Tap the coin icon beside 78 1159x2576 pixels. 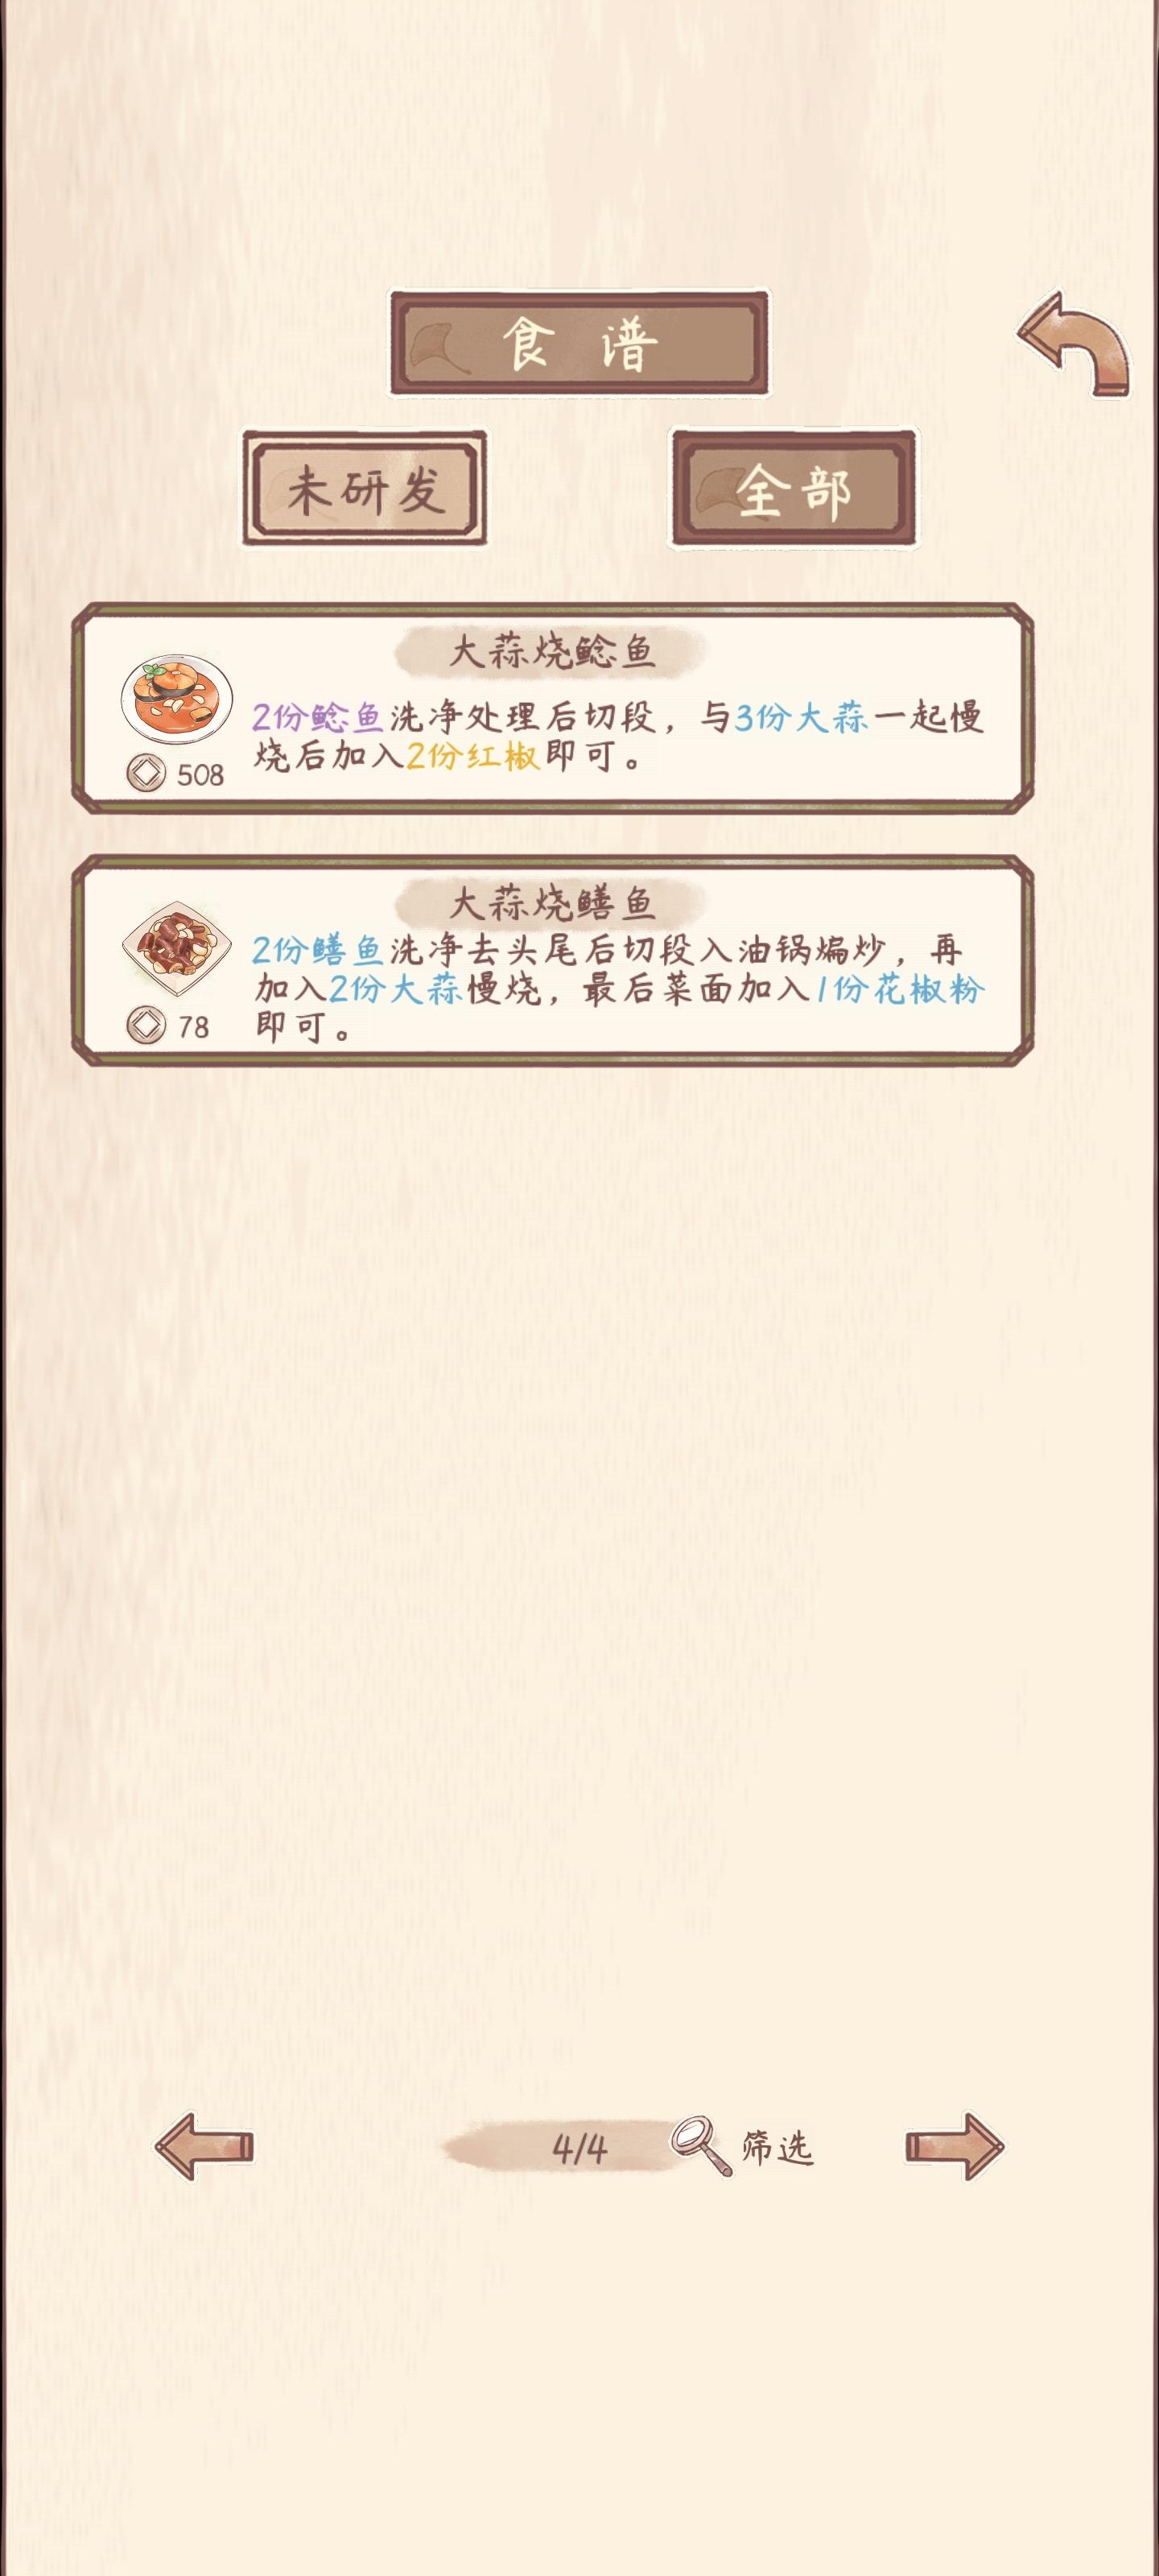(x=146, y=1025)
